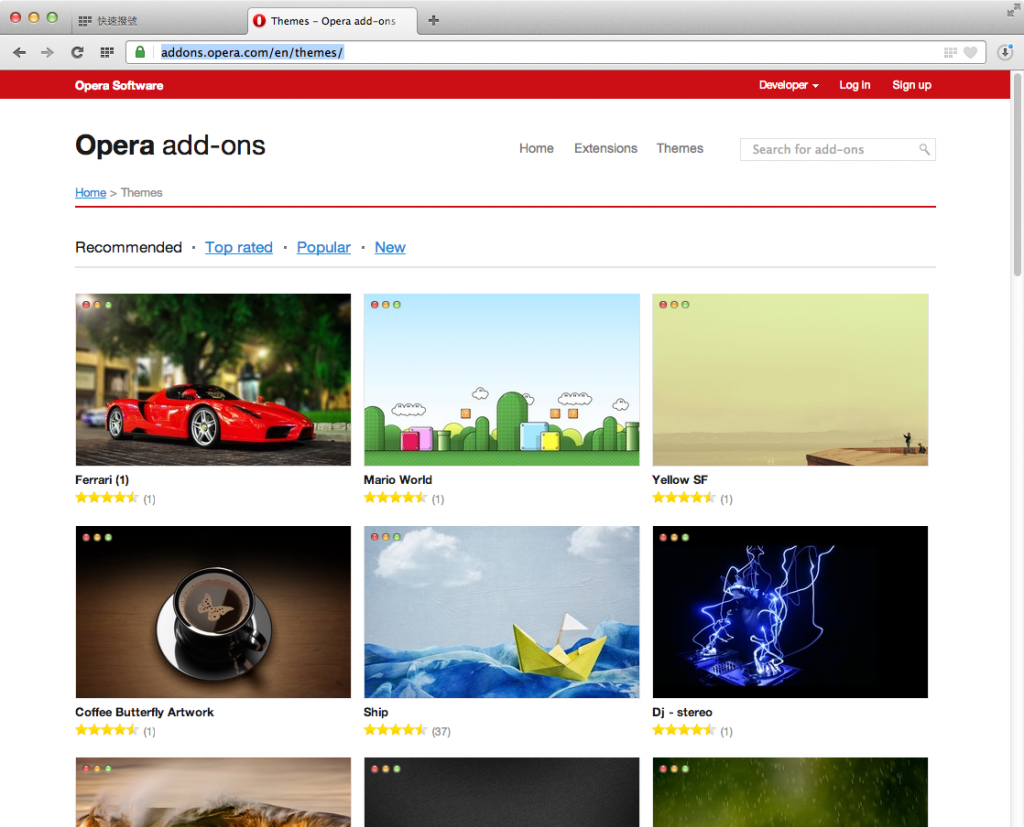Click the security lock badge in address bar

139,52
